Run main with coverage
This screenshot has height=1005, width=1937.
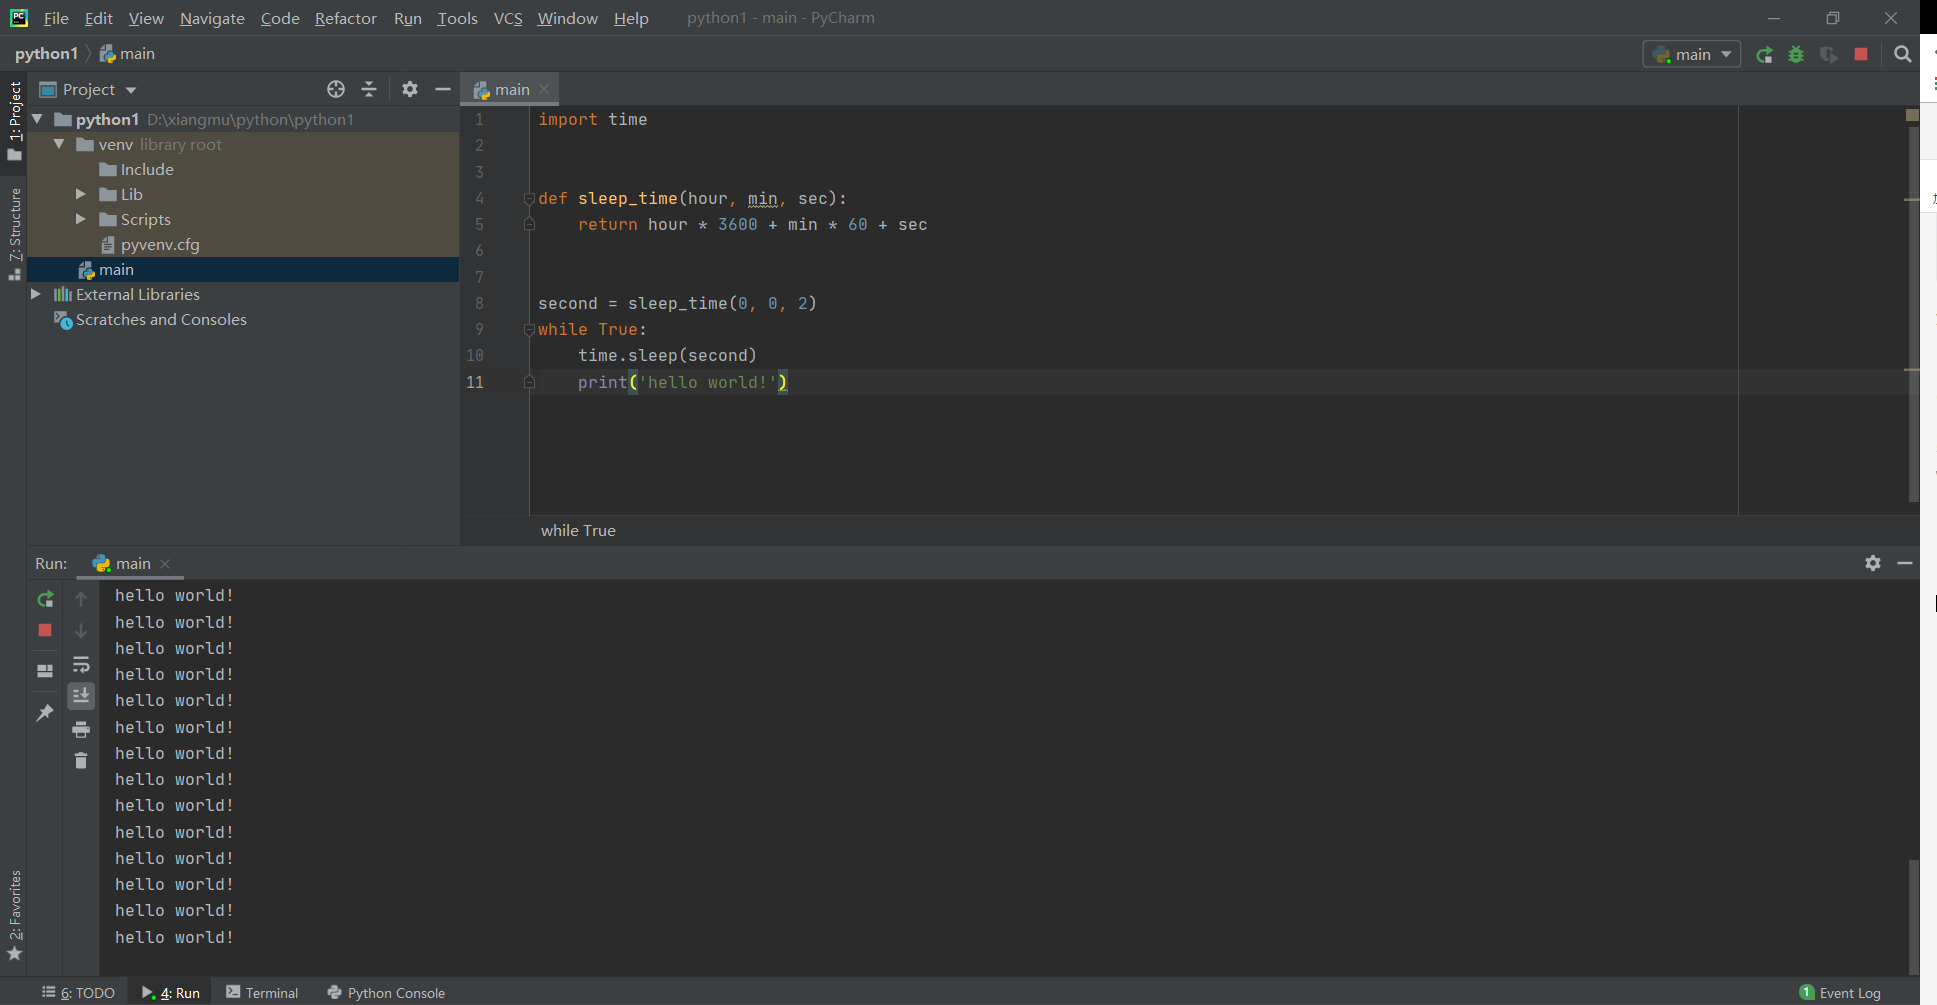click(x=1830, y=55)
